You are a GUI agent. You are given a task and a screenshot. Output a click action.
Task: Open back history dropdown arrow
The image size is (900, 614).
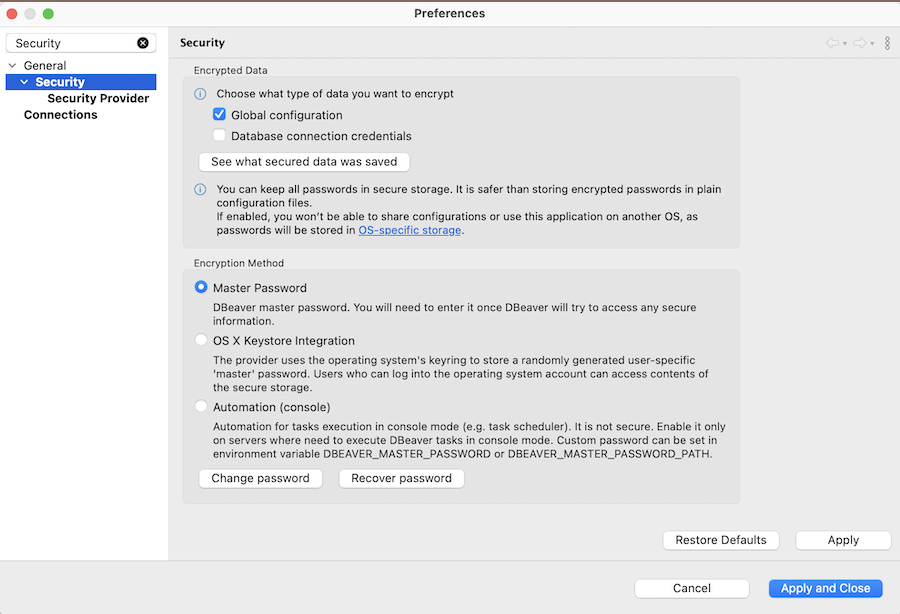click(845, 44)
